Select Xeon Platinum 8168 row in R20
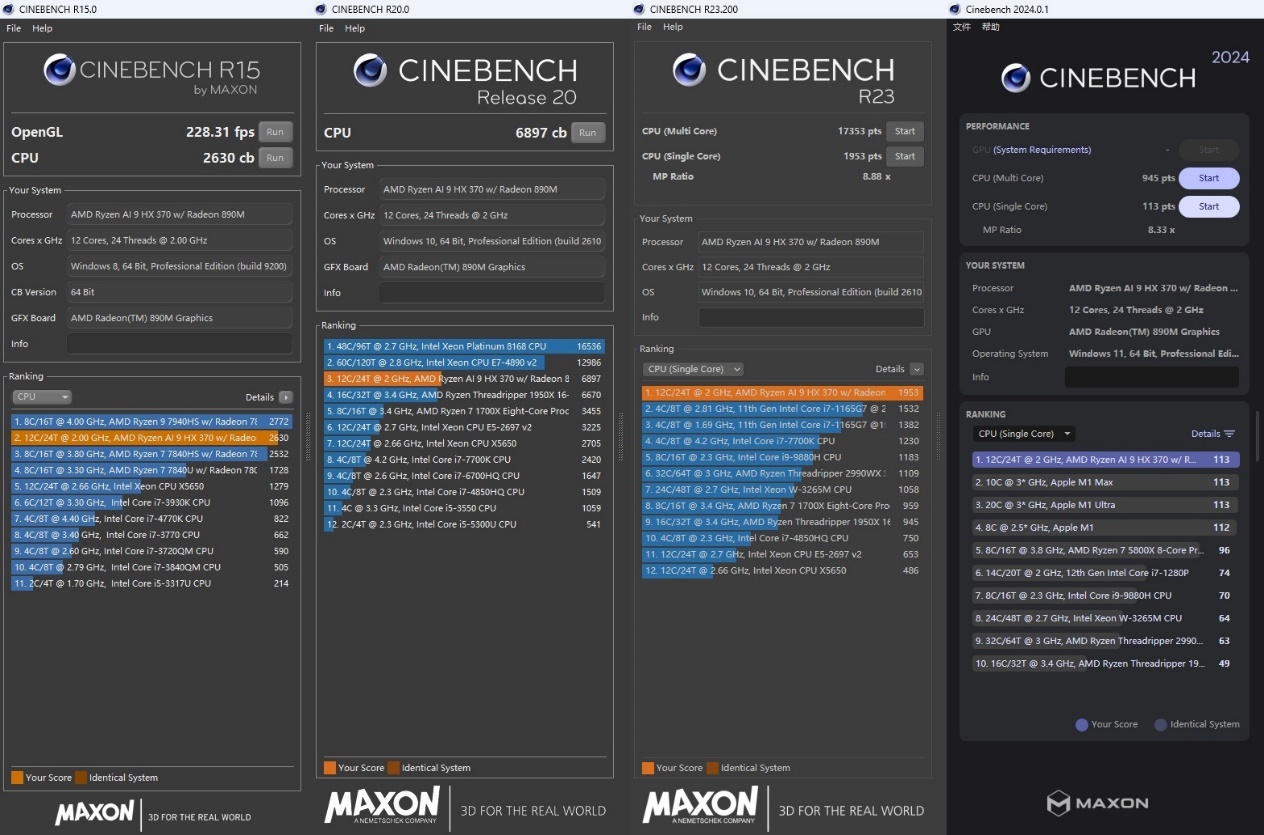Viewport: 1264px width, 835px height. coord(464,346)
